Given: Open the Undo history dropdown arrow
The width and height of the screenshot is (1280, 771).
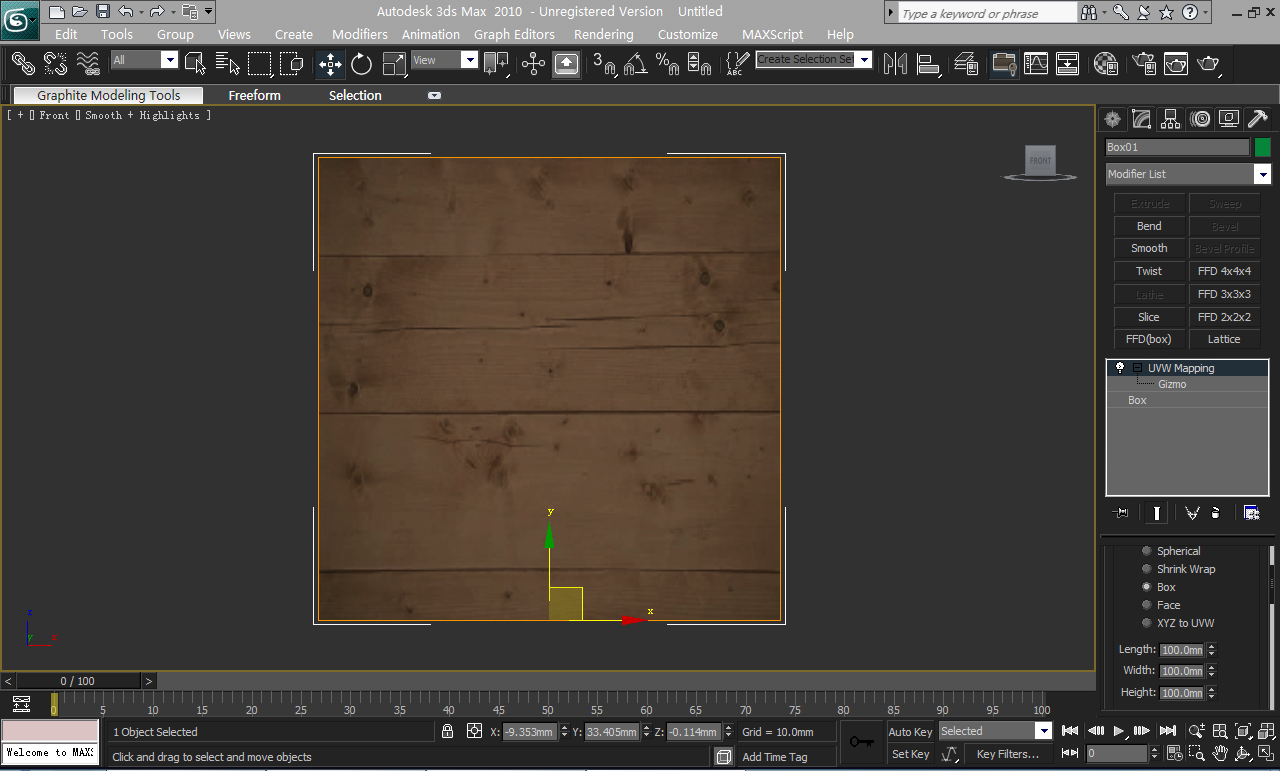Looking at the screenshot, I should click(140, 12).
